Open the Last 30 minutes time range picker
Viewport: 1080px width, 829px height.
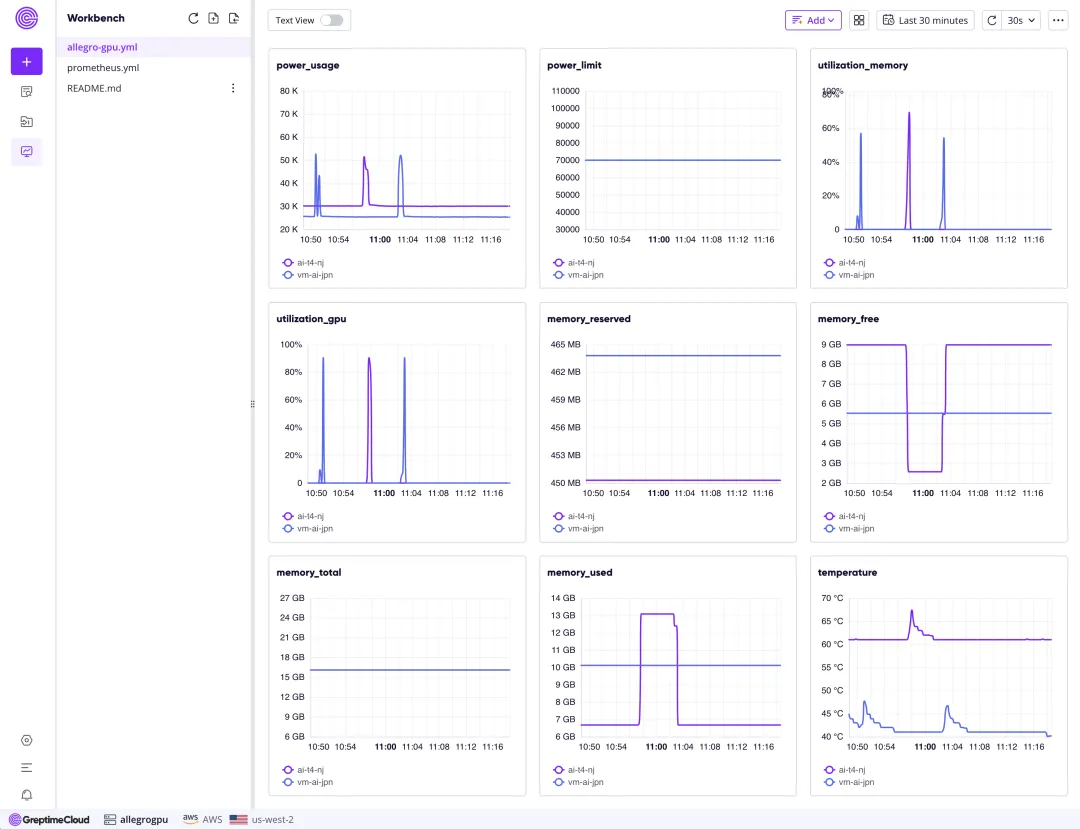tap(925, 20)
